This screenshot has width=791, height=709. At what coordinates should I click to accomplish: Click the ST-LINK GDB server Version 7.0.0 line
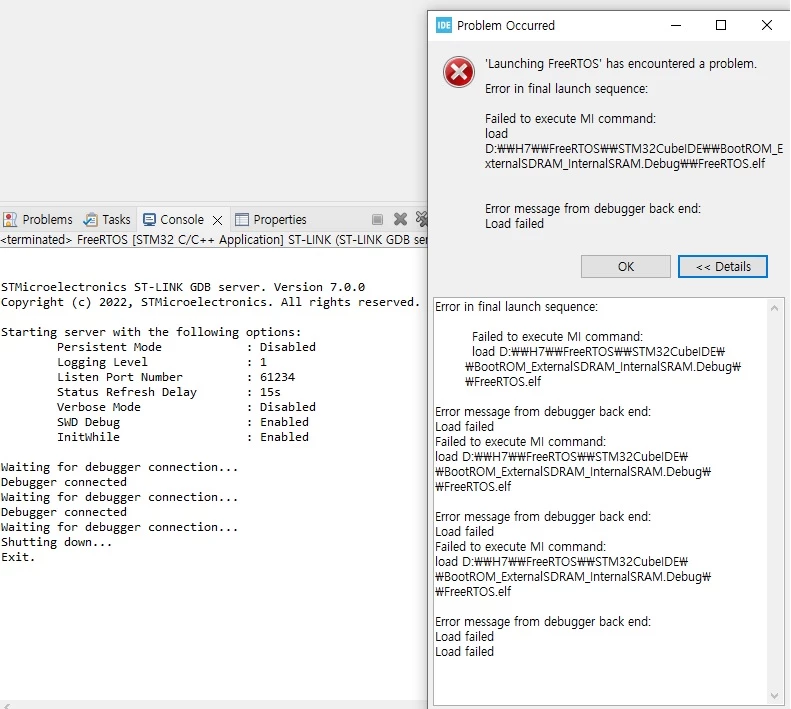click(183, 287)
